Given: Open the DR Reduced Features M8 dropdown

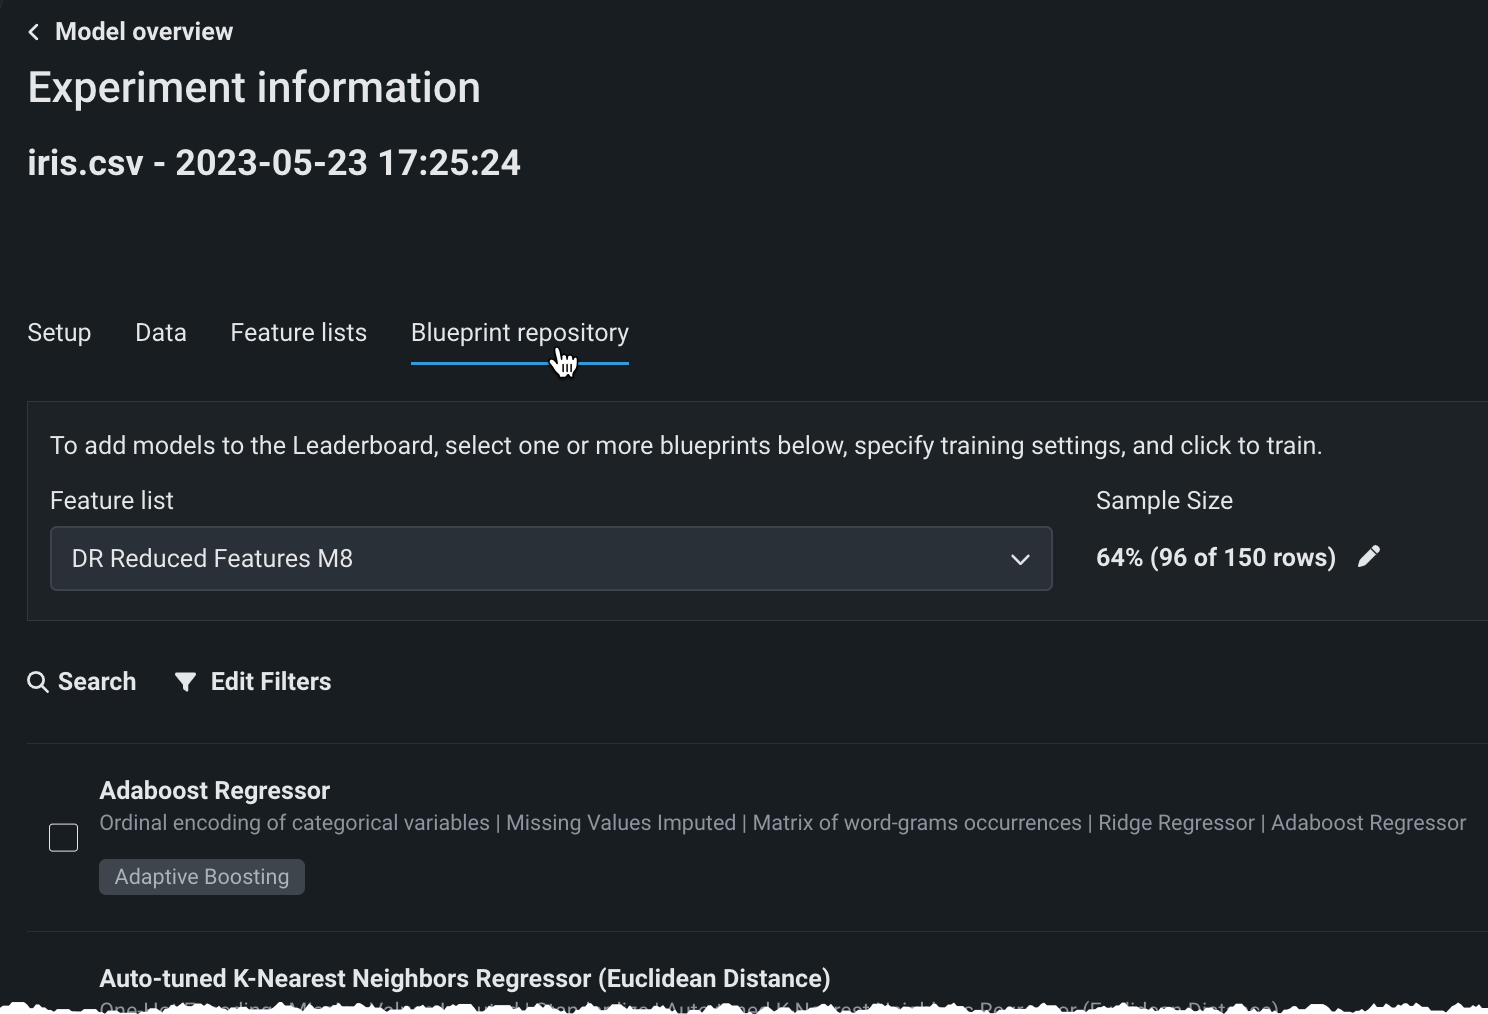Looking at the screenshot, I should [x=550, y=558].
